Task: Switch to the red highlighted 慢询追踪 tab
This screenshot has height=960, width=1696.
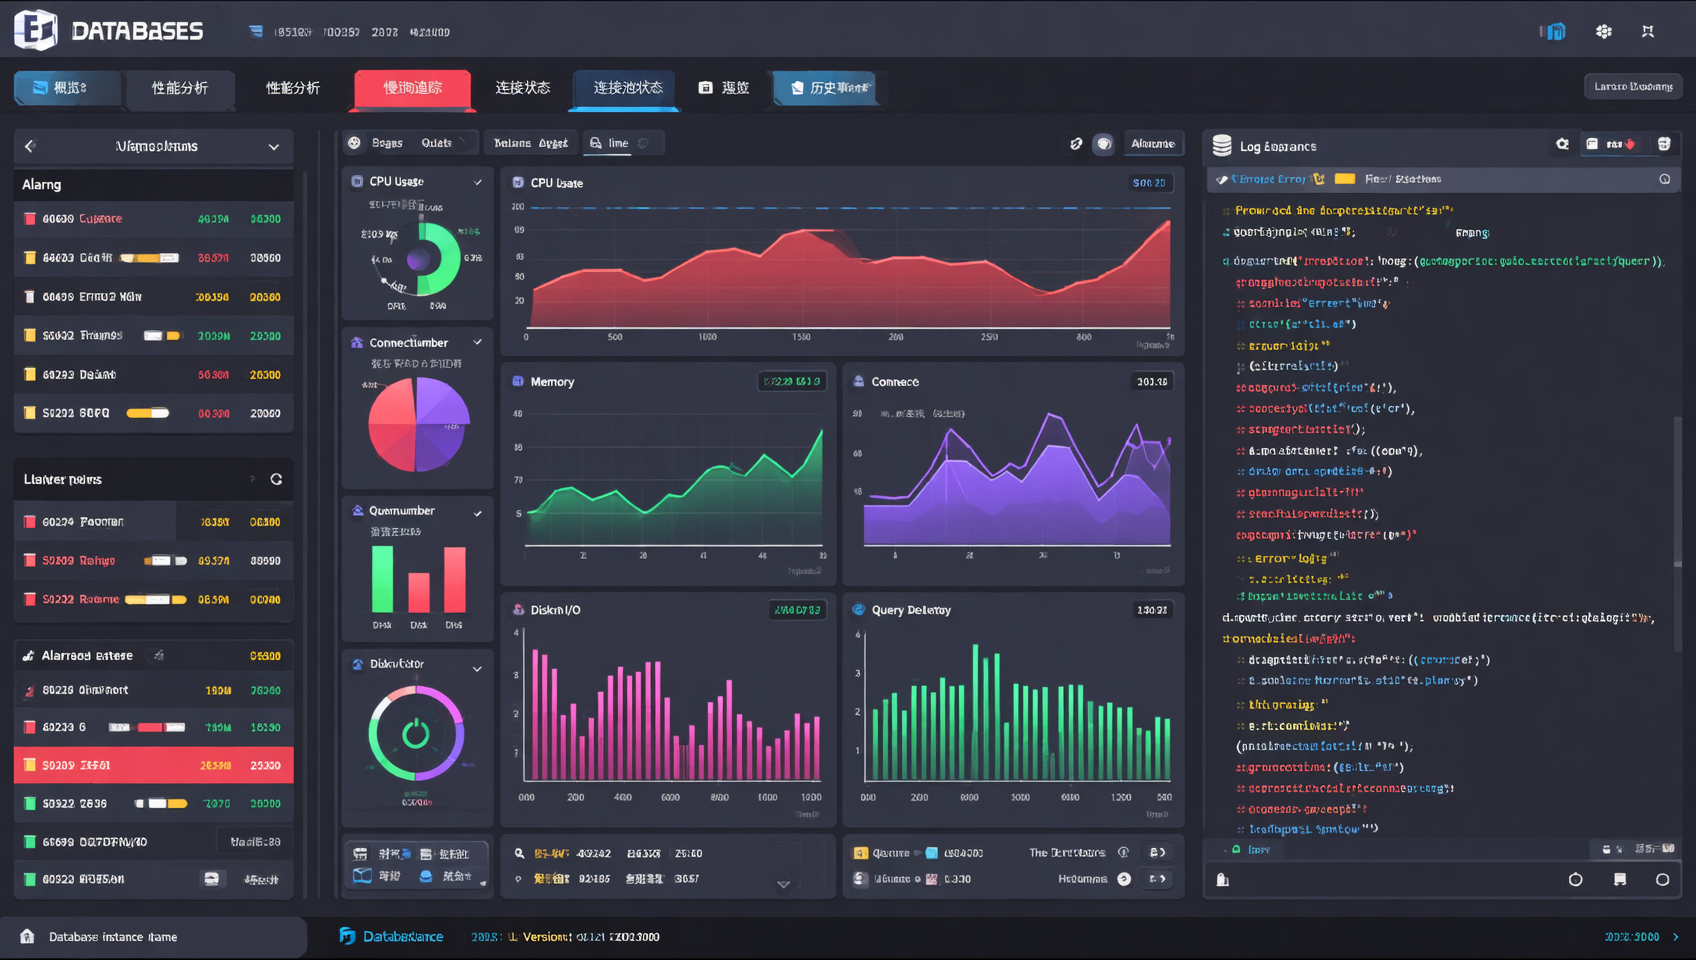Action: click(x=412, y=88)
